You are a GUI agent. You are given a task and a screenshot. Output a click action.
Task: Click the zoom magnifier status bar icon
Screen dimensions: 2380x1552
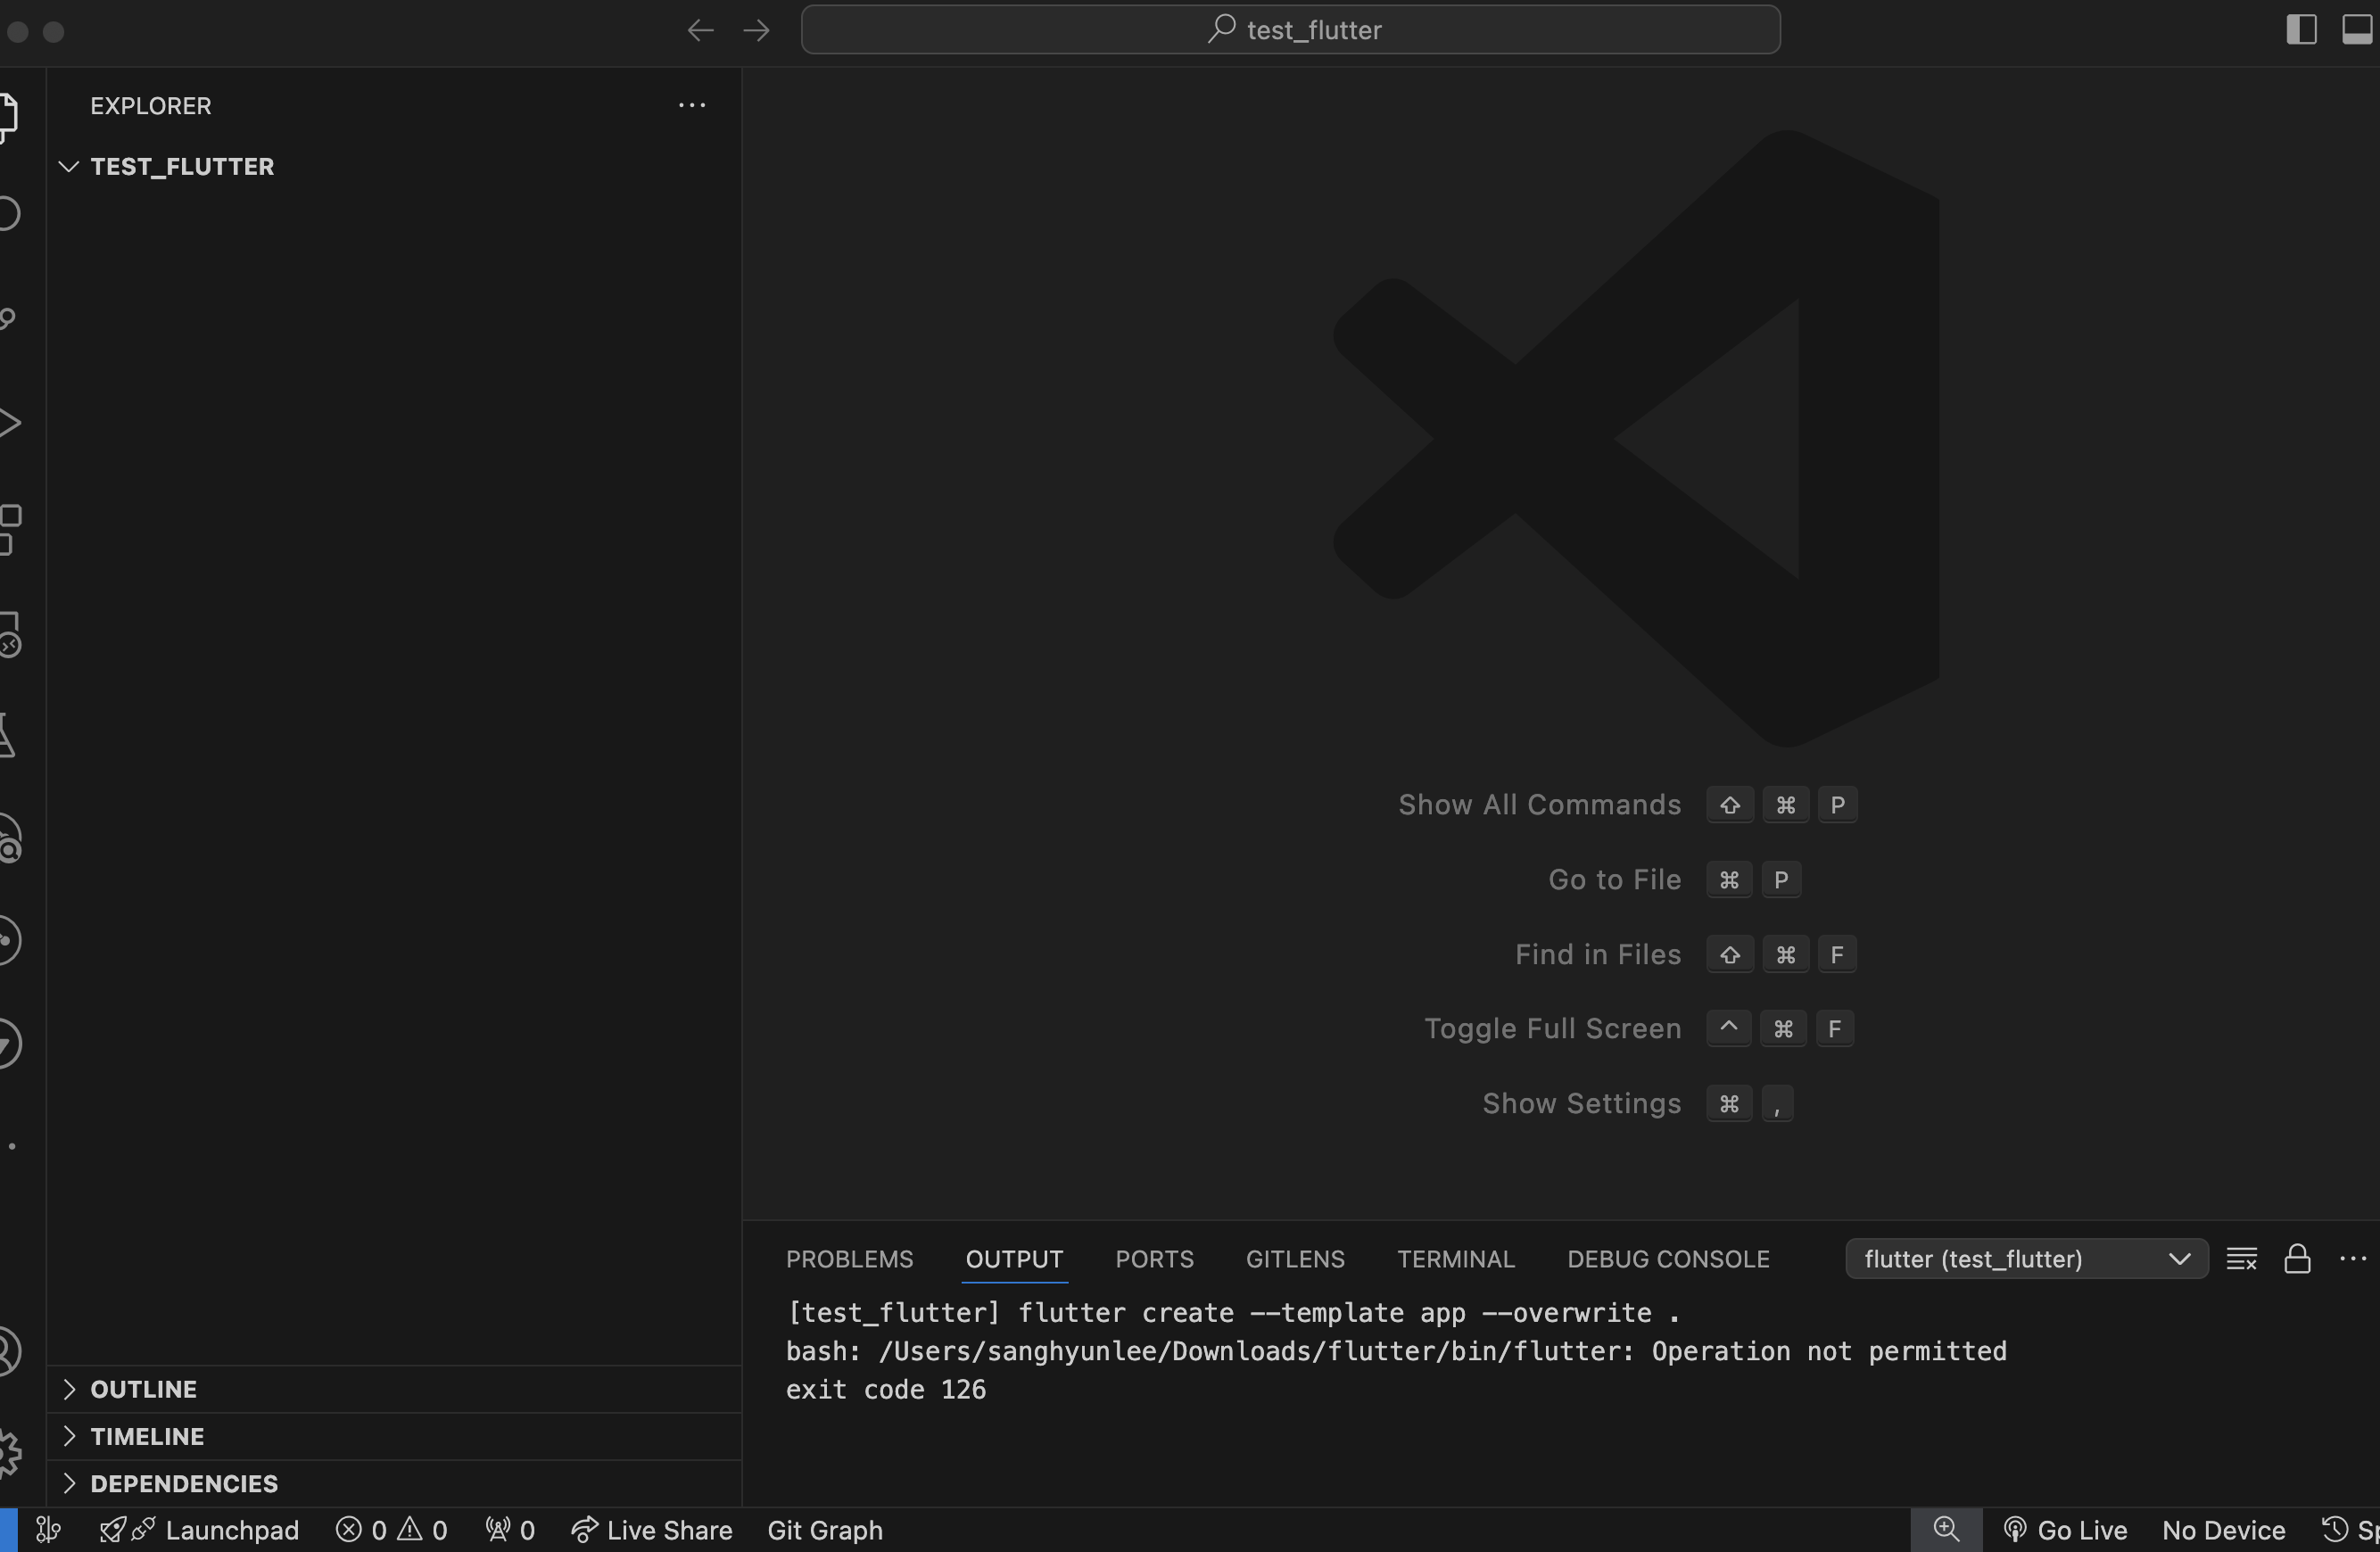pyautogui.click(x=1946, y=1530)
